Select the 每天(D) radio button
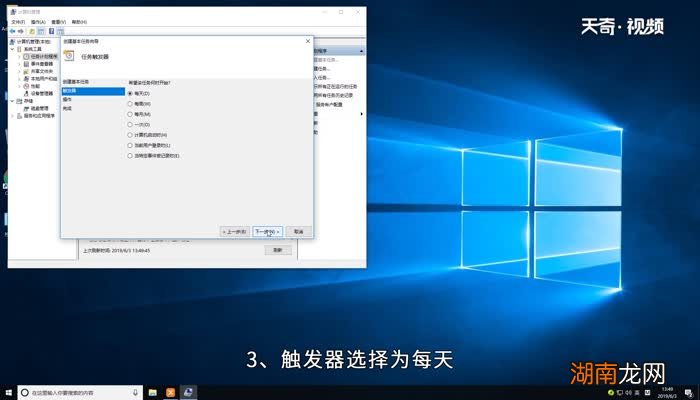 pos(130,94)
